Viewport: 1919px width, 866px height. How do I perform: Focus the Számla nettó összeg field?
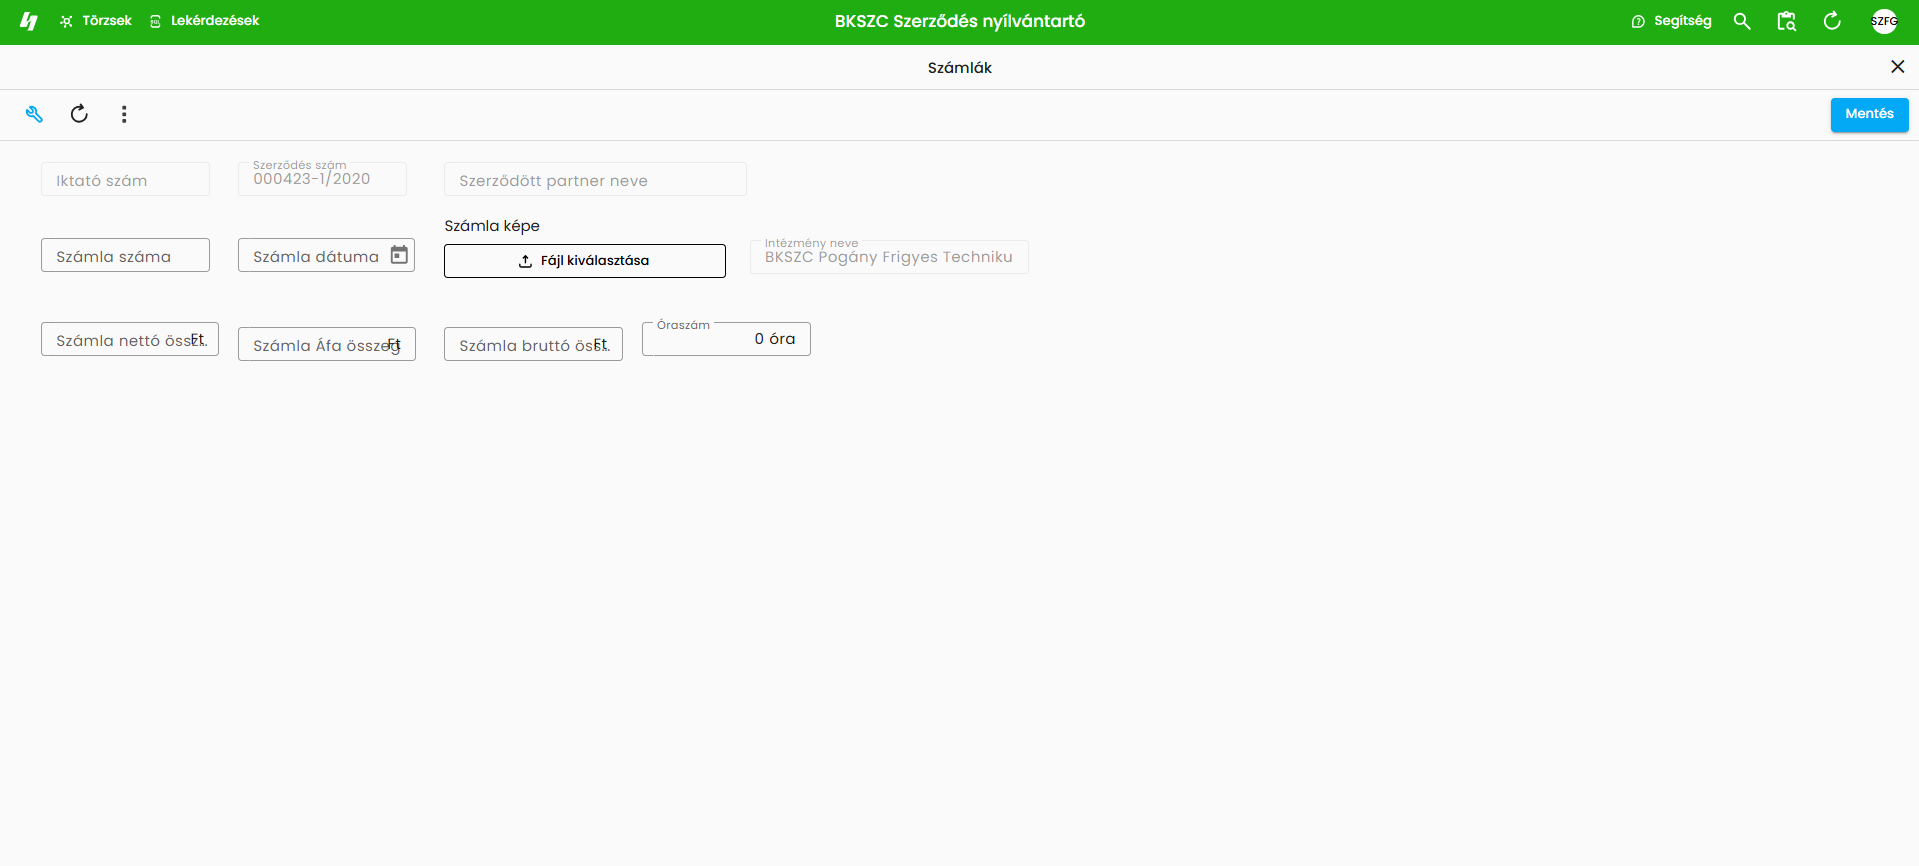pyautogui.click(x=130, y=339)
